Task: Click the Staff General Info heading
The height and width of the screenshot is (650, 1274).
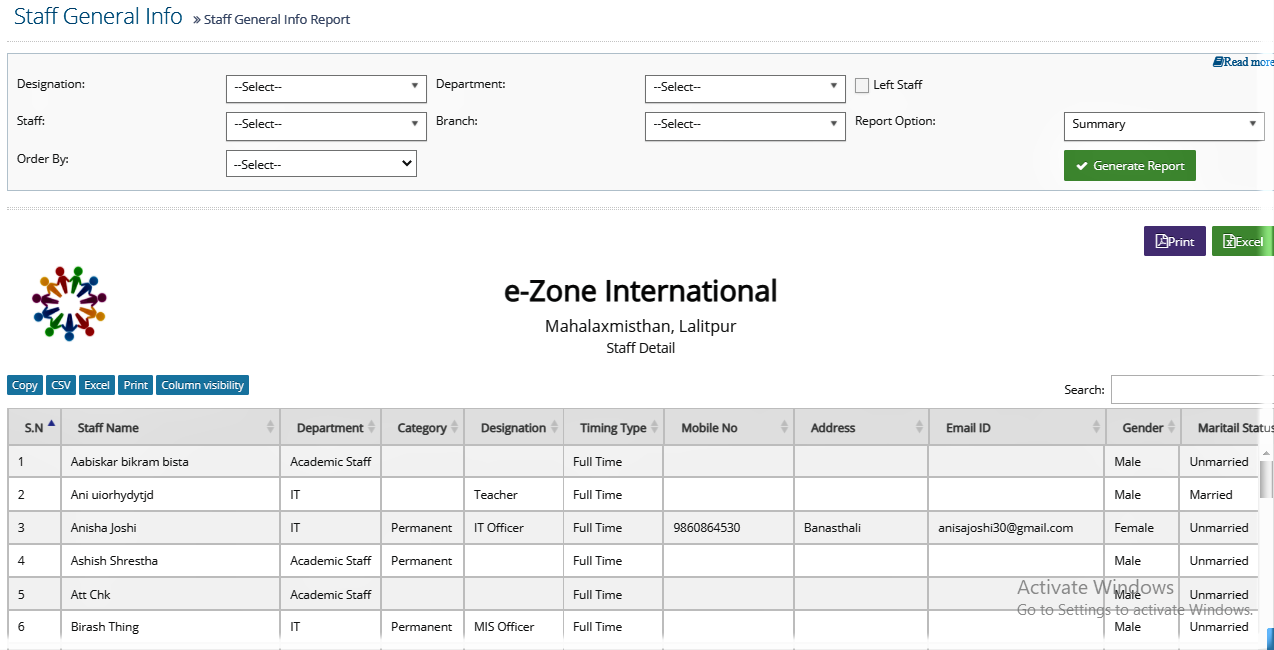Action: 98,16
